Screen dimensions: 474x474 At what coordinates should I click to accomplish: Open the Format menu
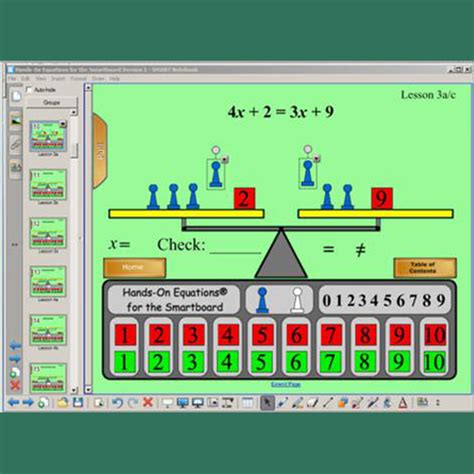point(78,79)
